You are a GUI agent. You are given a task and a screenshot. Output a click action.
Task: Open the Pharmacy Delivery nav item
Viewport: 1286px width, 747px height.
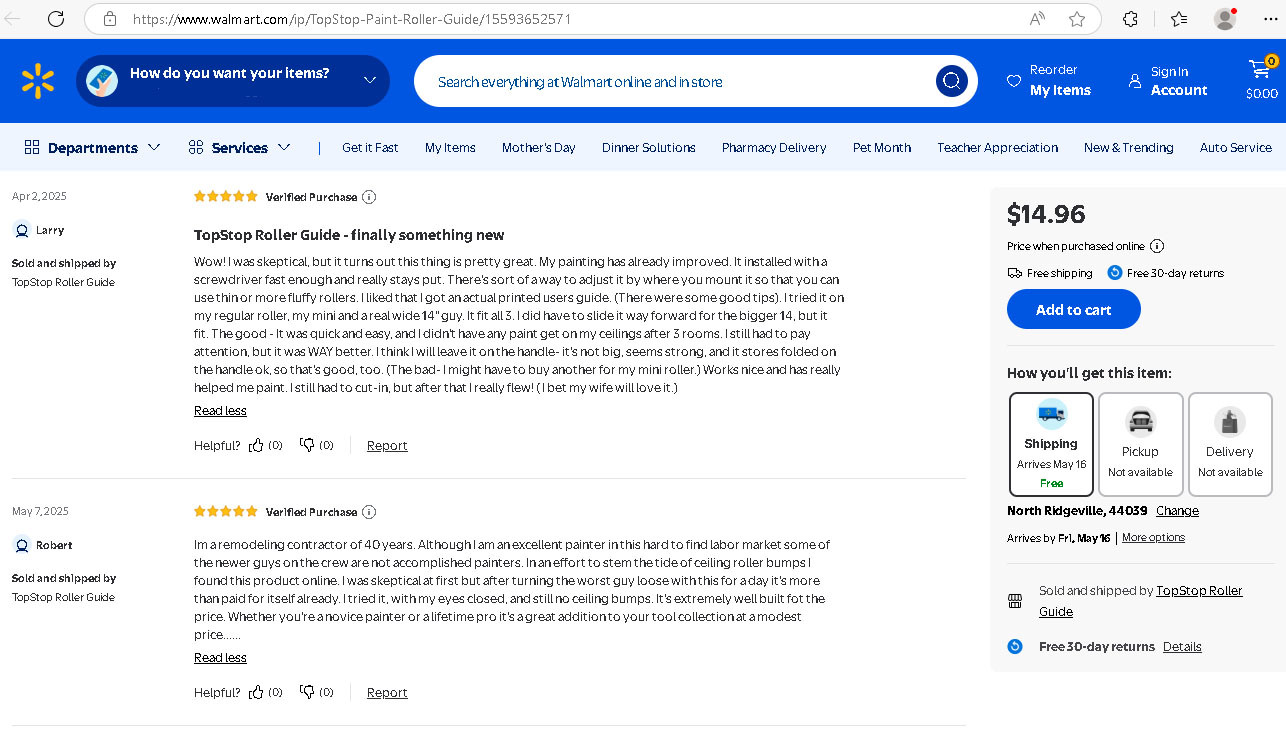[773, 148]
